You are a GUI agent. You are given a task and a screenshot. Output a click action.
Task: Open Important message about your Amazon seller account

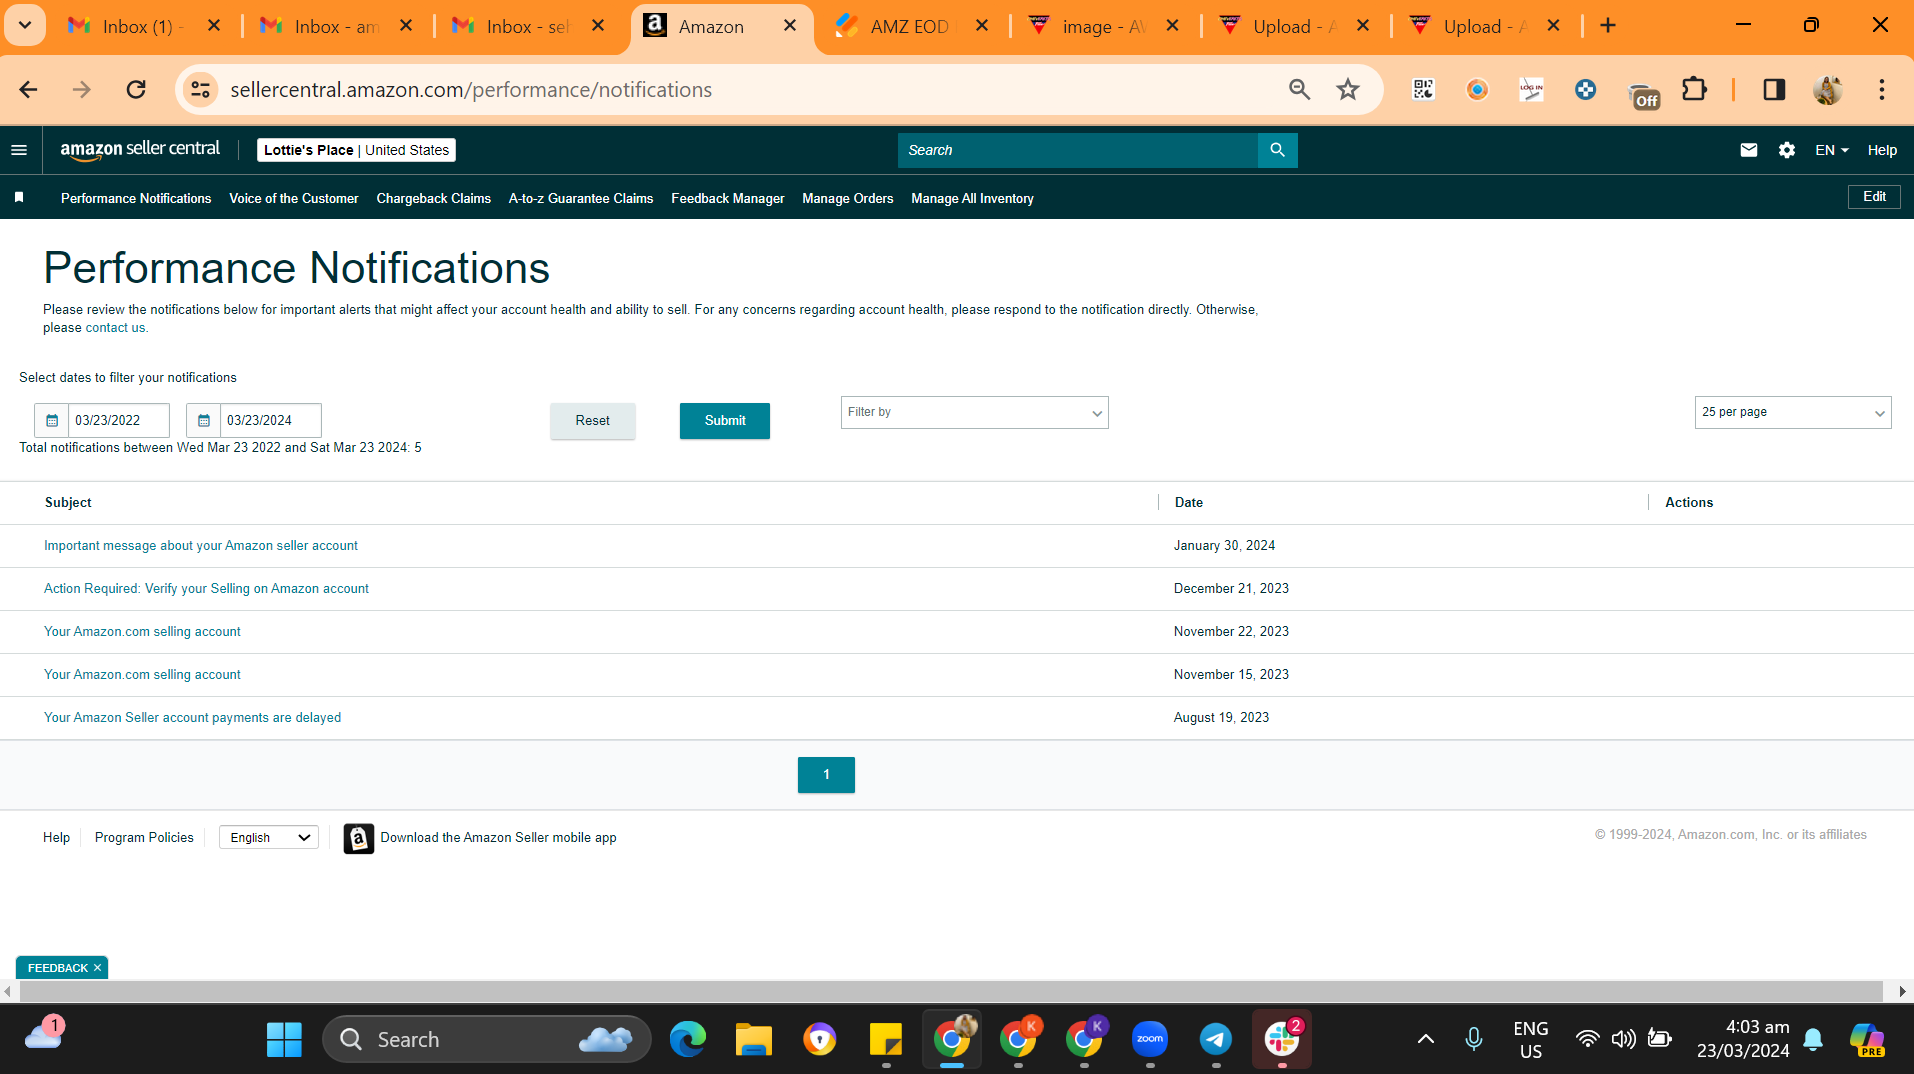(x=201, y=546)
